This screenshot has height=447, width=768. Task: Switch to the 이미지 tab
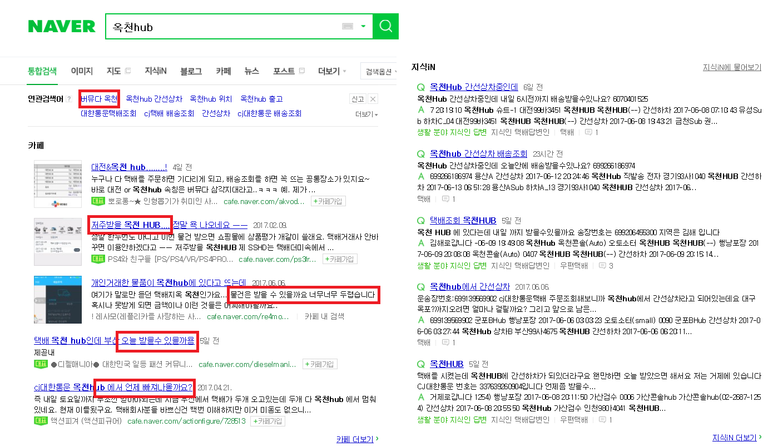pos(82,71)
